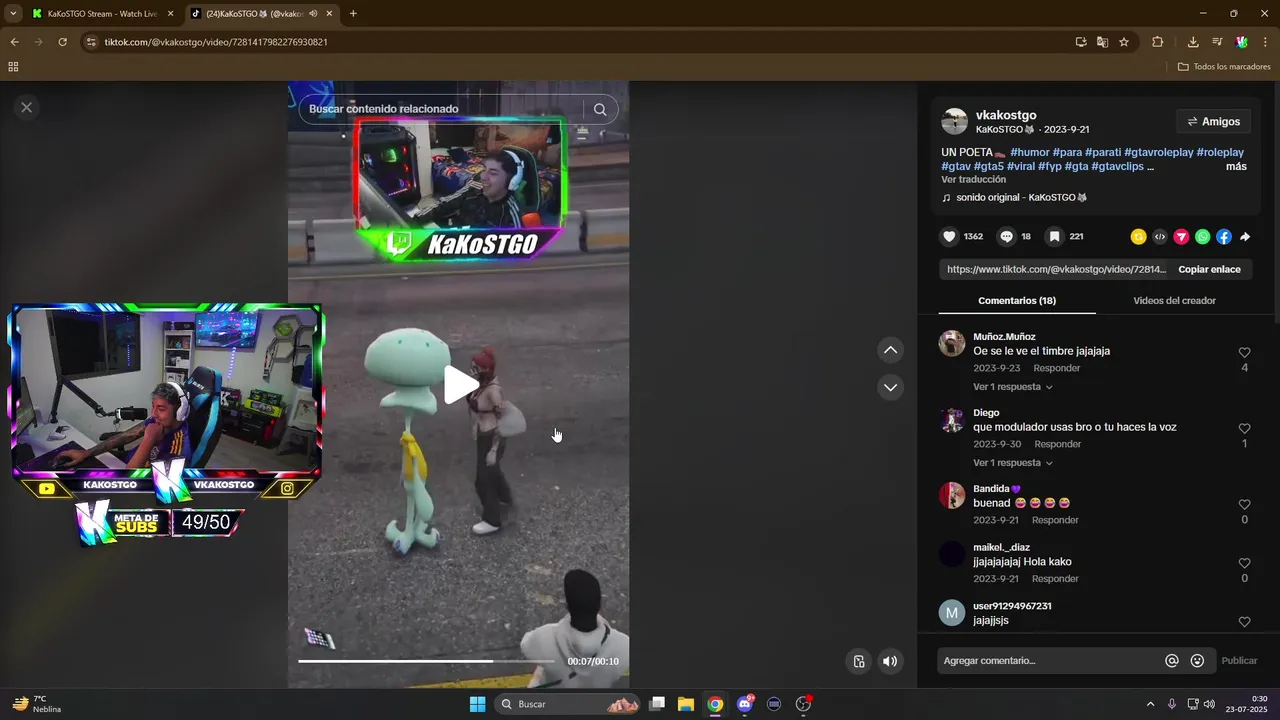Install app icon in address bar
This screenshot has height=720, width=1280.
1081,42
